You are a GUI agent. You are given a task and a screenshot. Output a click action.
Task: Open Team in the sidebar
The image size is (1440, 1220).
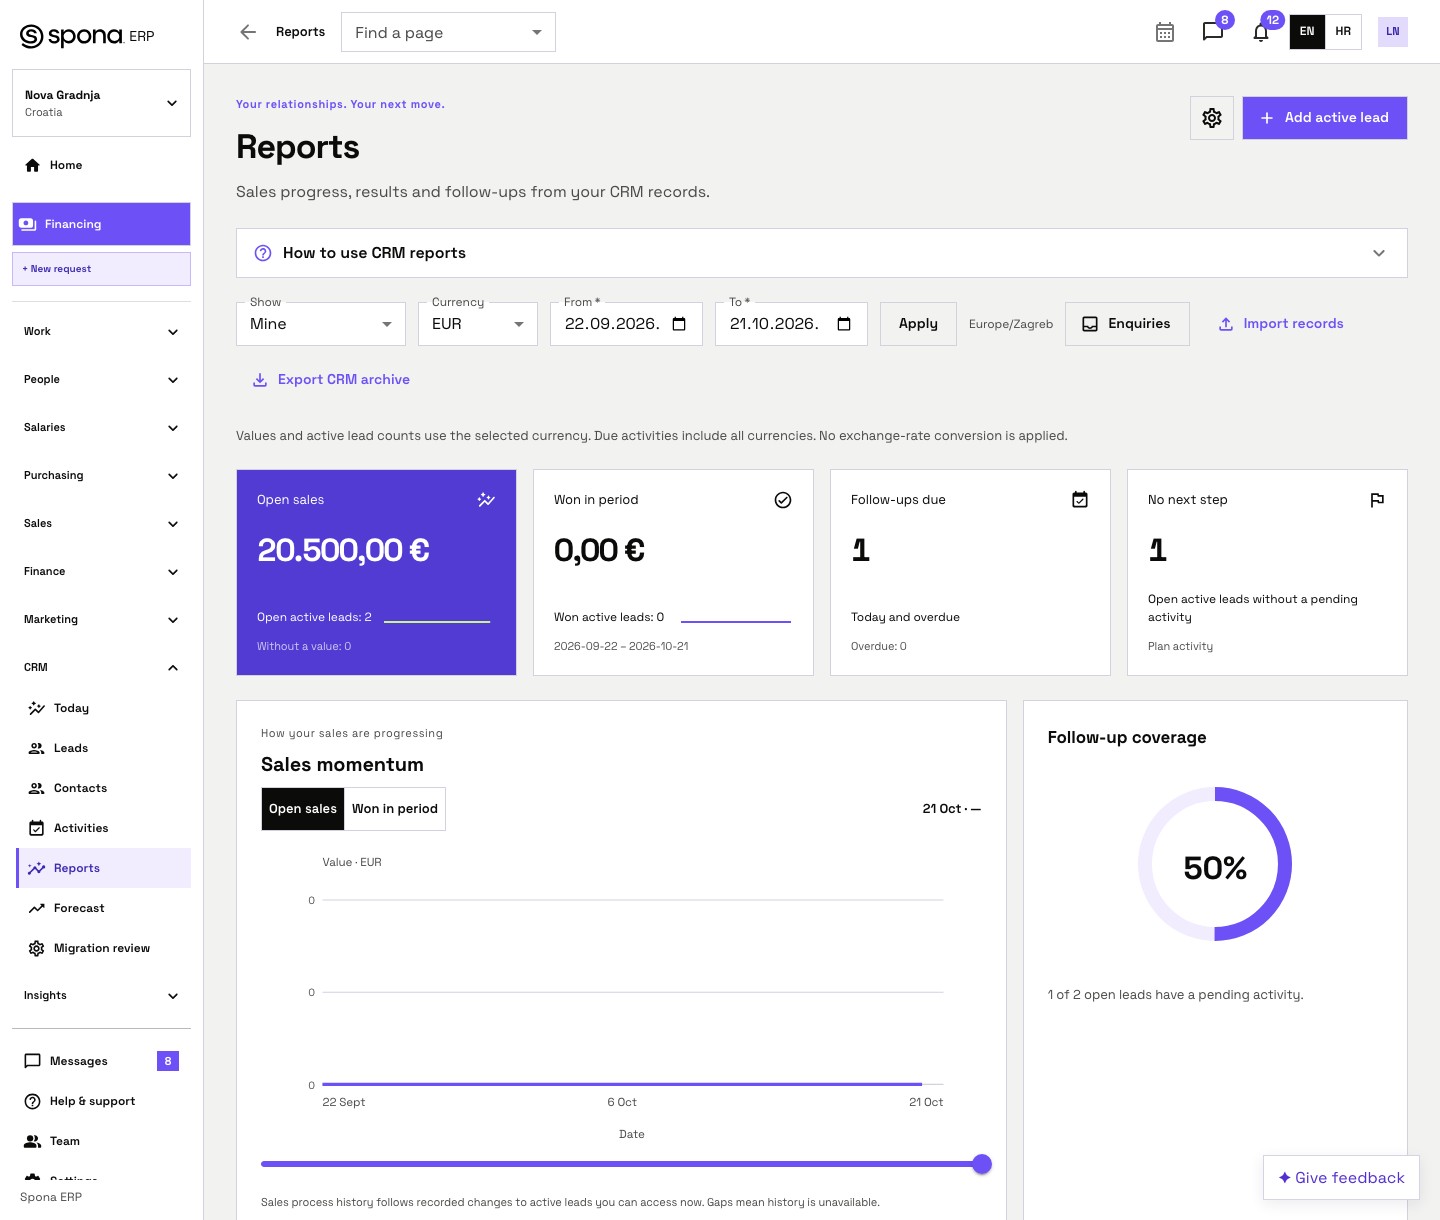101,1141
